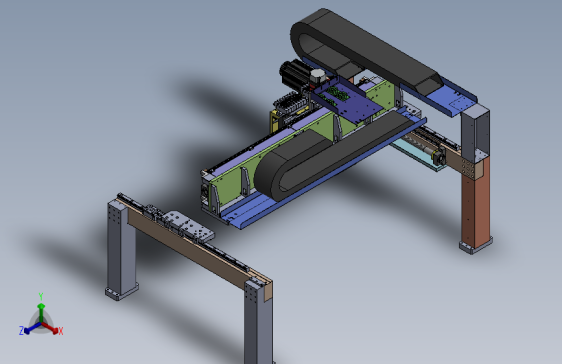
Task: Select the lower black cable drag chain
Action: point(333,154)
